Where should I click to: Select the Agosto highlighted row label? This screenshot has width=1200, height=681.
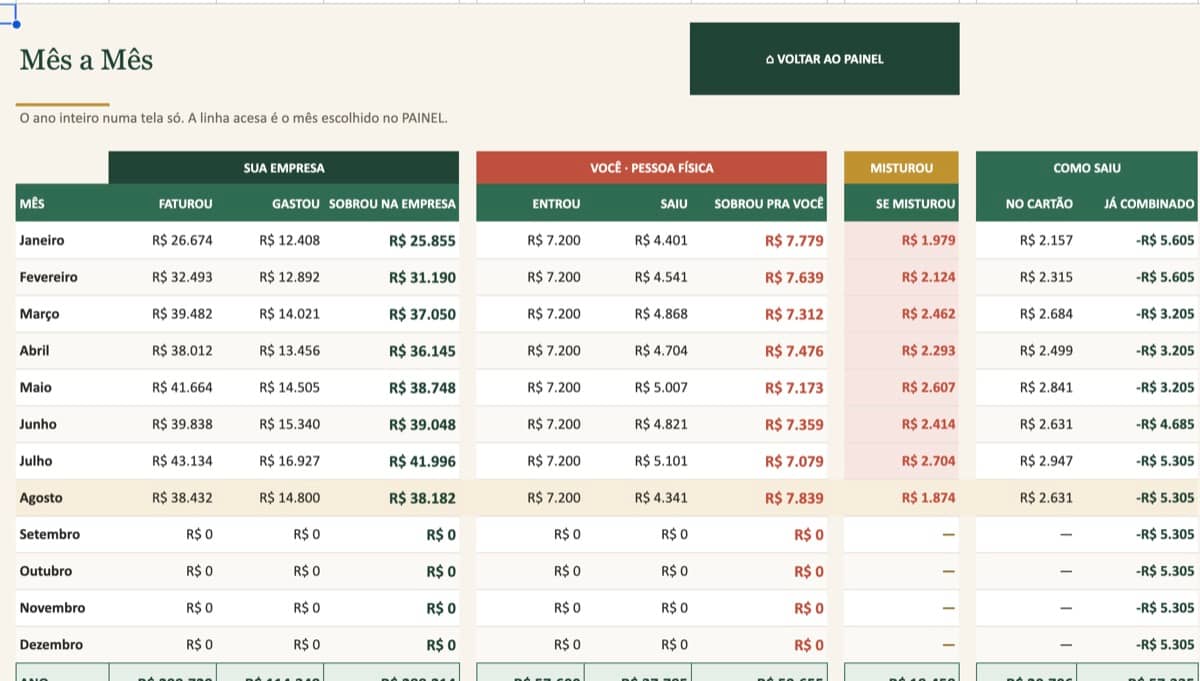click(x=41, y=497)
